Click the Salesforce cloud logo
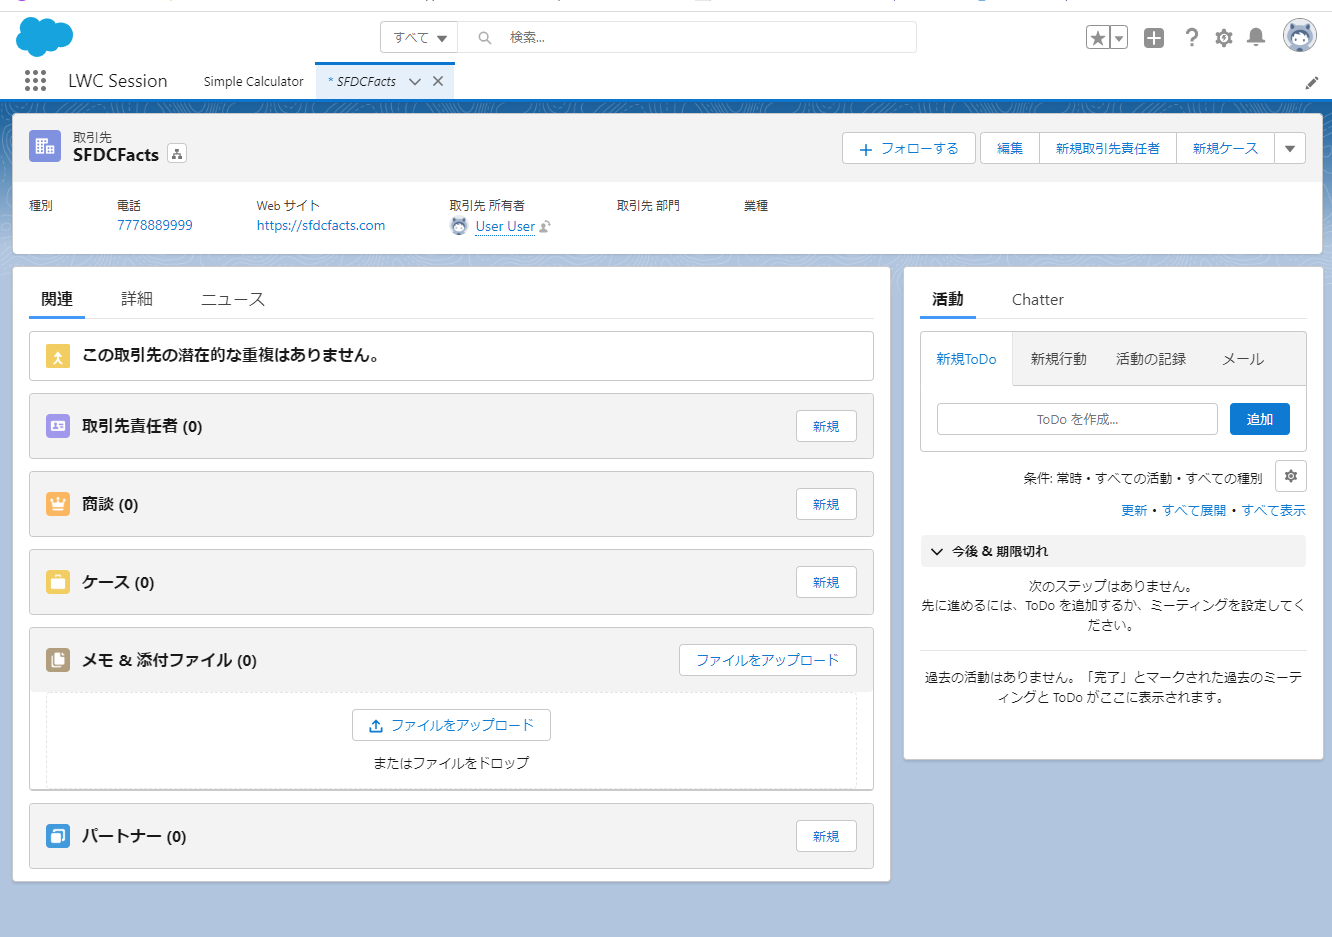Screen dimensions: 1332x937 click(45, 37)
